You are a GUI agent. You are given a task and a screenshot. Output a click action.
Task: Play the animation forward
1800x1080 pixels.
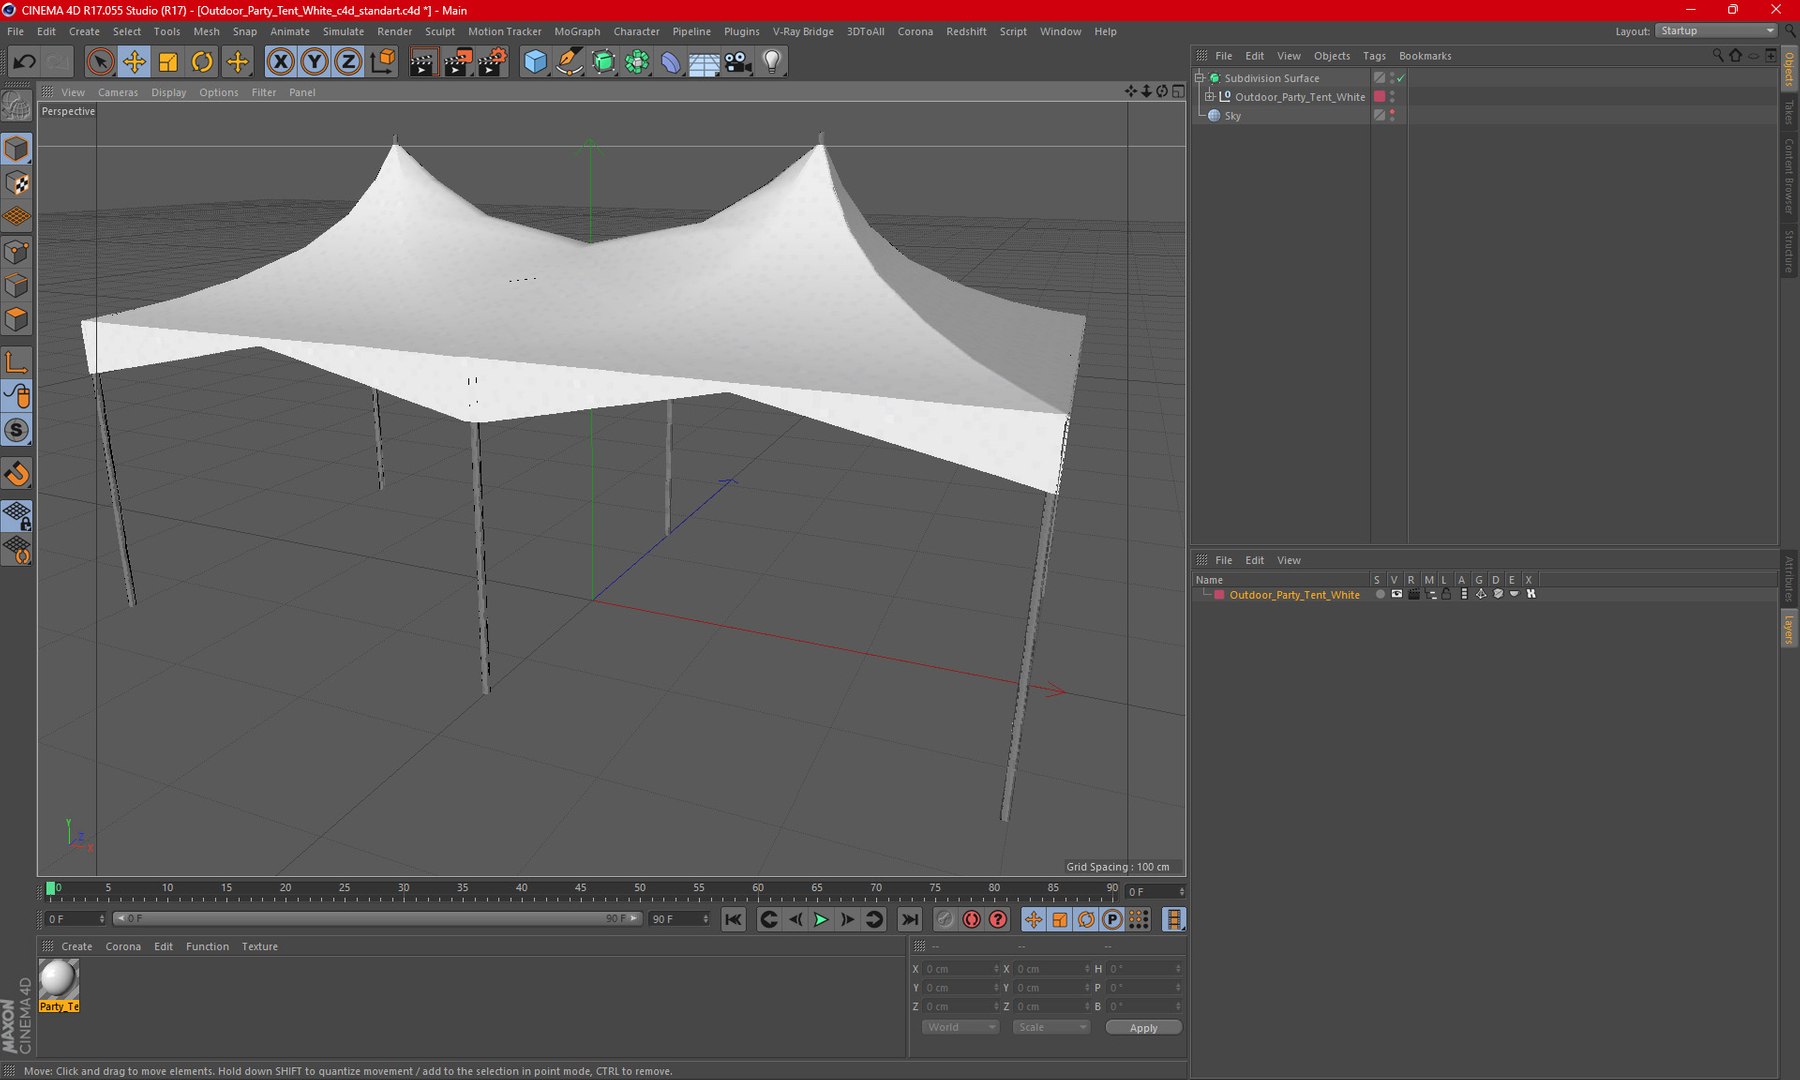pos(821,920)
